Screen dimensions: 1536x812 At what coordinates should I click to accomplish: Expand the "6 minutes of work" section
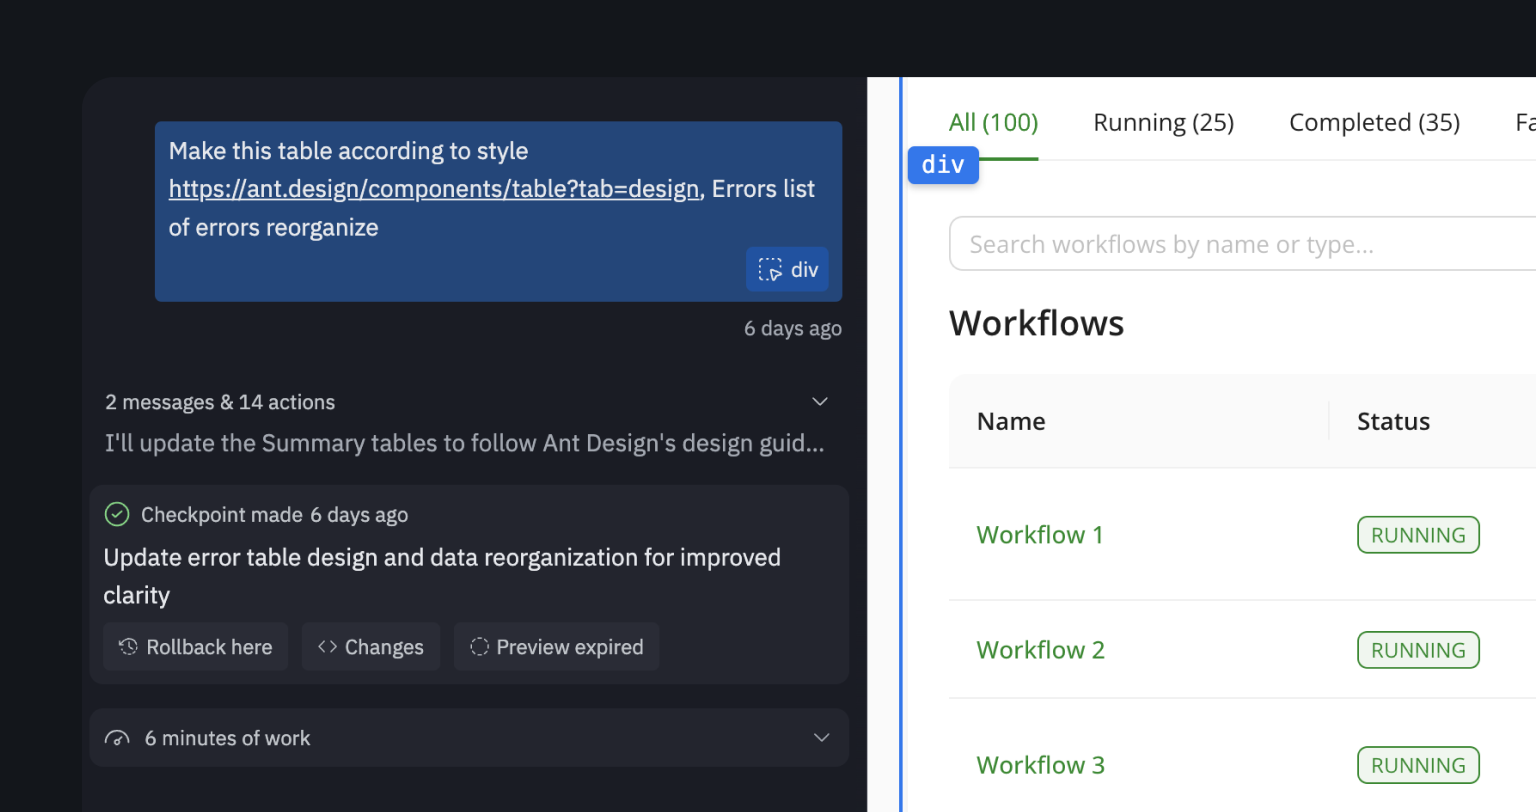820,737
